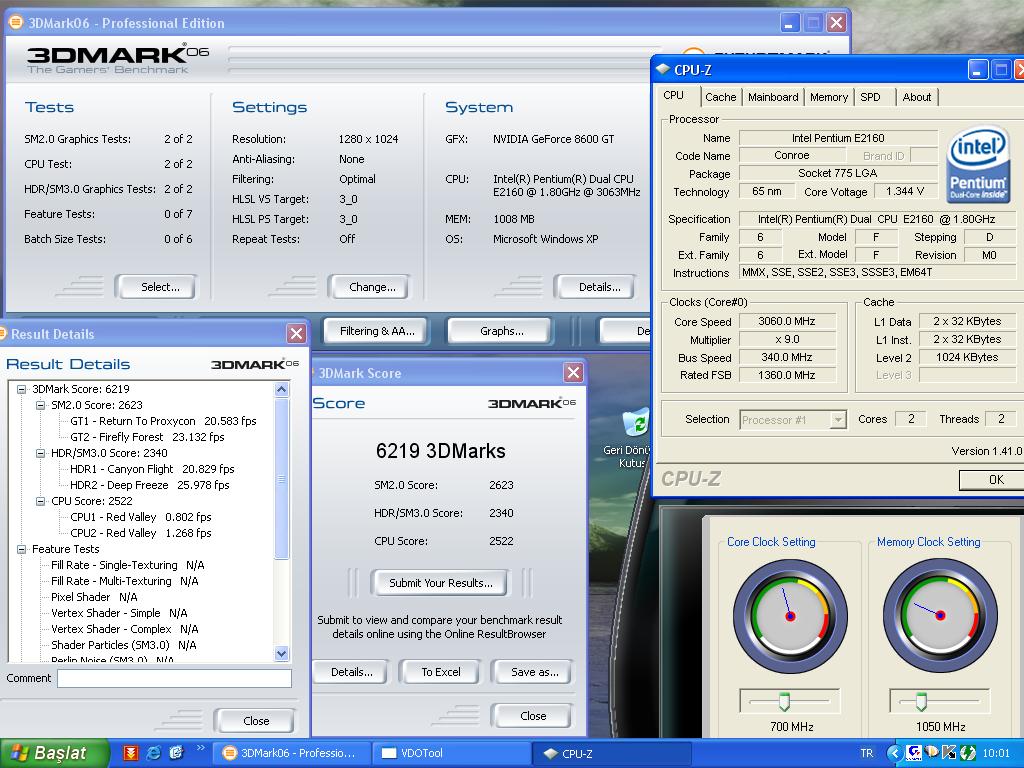This screenshot has width=1024, height=768.
Task: Click Details... in 3DMark Score window
Action: (351, 672)
